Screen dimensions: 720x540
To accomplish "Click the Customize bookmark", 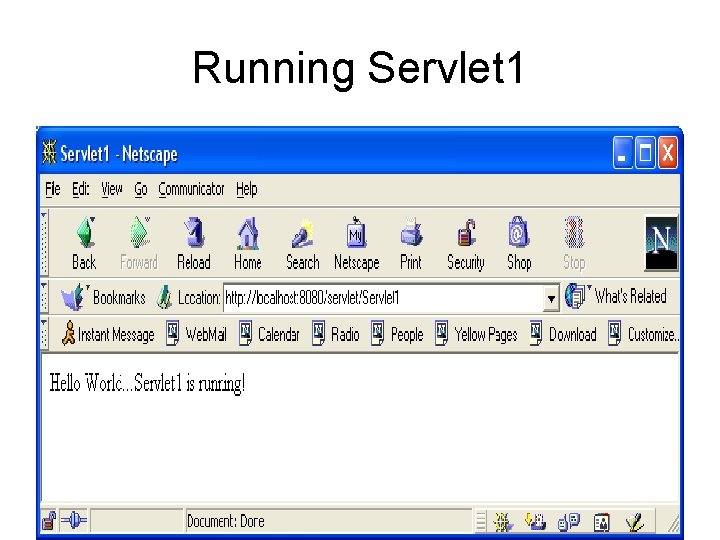I will [643, 334].
